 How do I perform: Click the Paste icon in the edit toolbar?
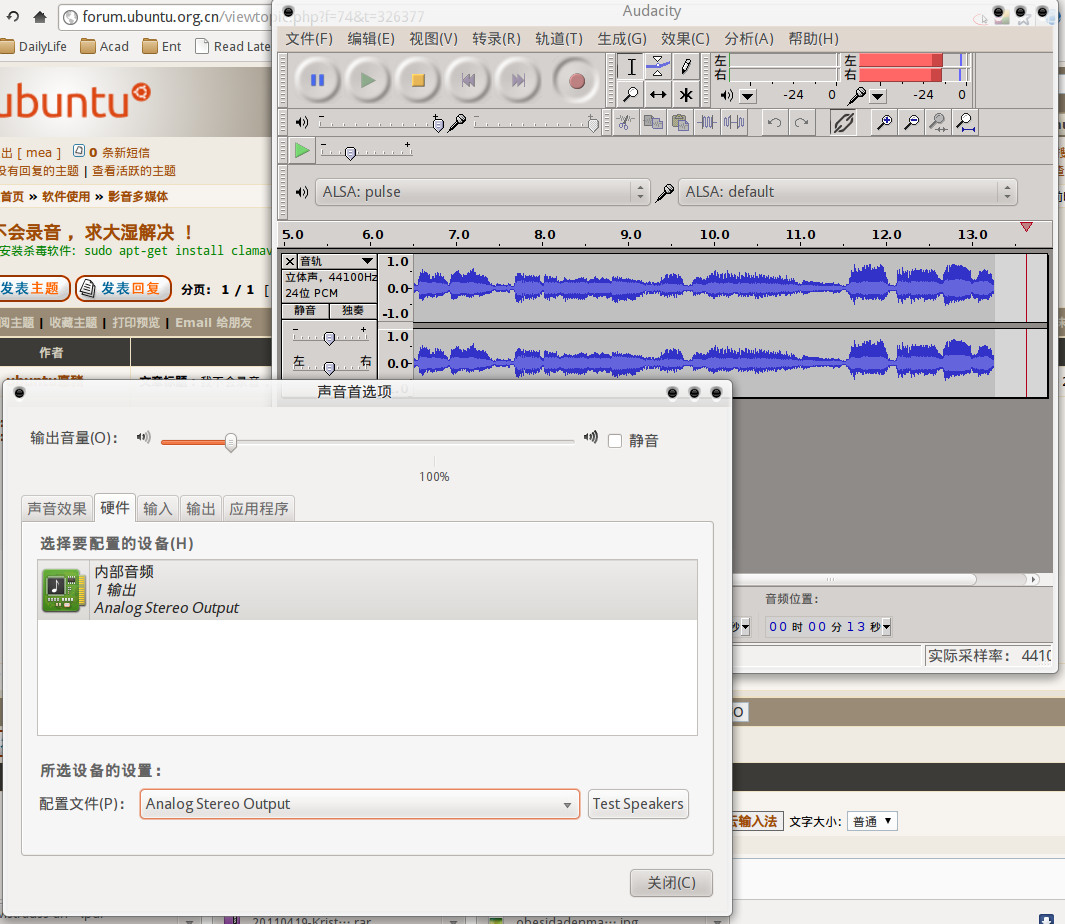pos(680,122)
